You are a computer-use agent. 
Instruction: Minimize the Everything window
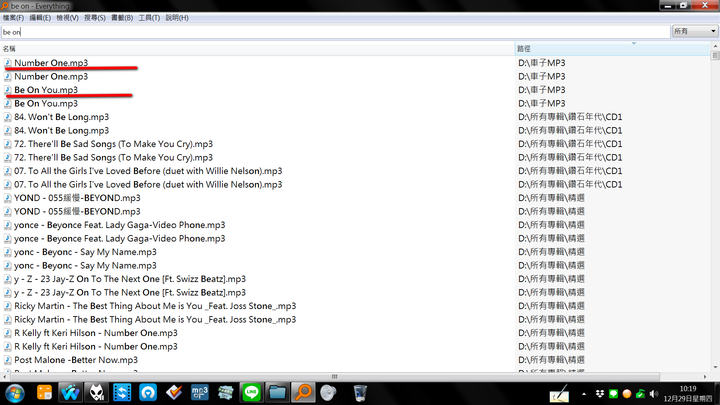pos(668,6)
